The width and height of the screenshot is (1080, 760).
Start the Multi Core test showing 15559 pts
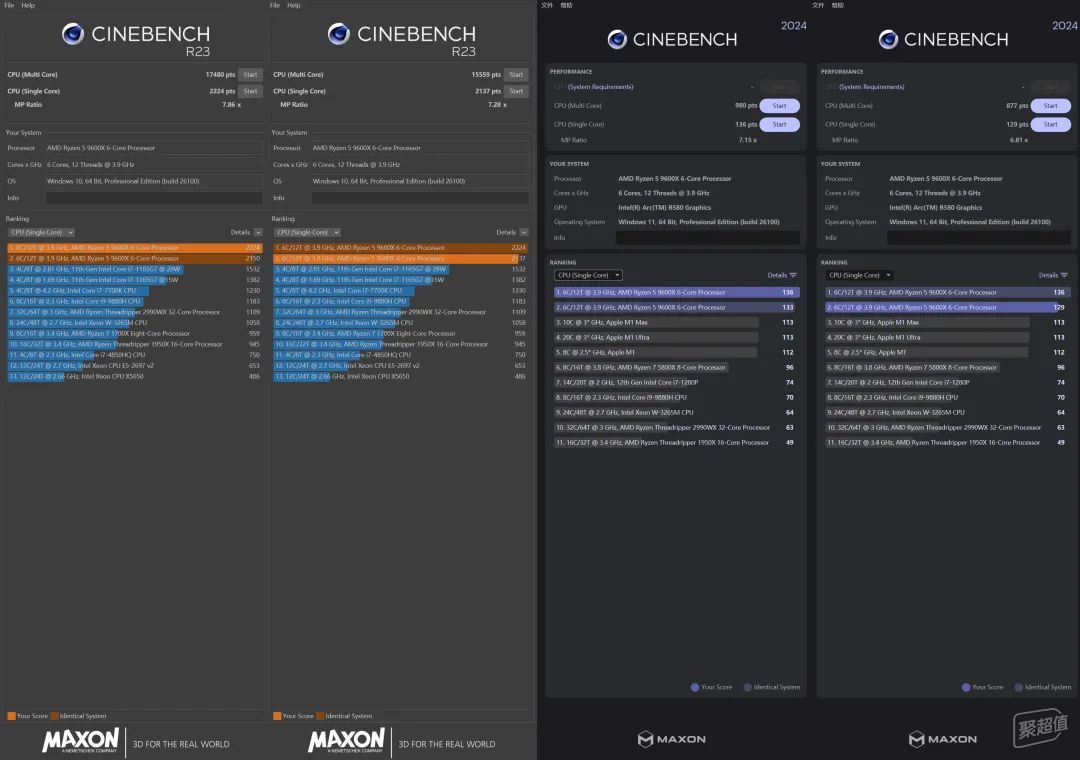click(x=516, y=74)
